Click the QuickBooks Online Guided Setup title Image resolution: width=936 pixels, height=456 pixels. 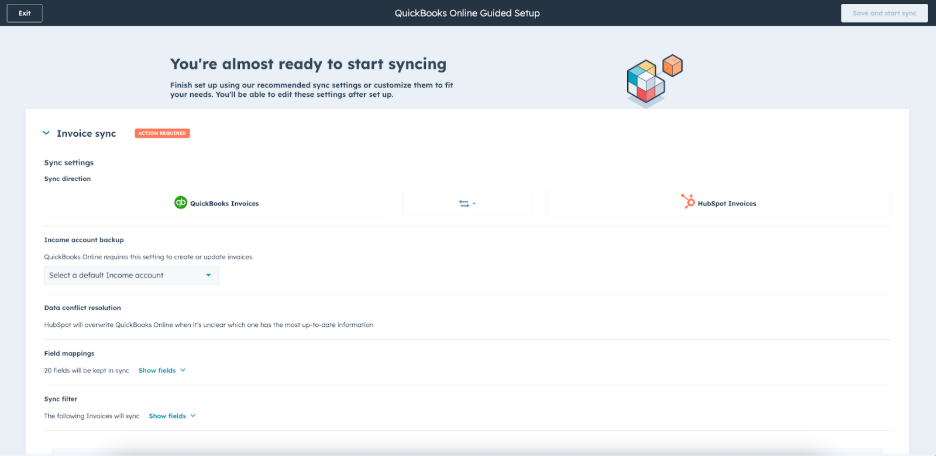coord(467,13)
